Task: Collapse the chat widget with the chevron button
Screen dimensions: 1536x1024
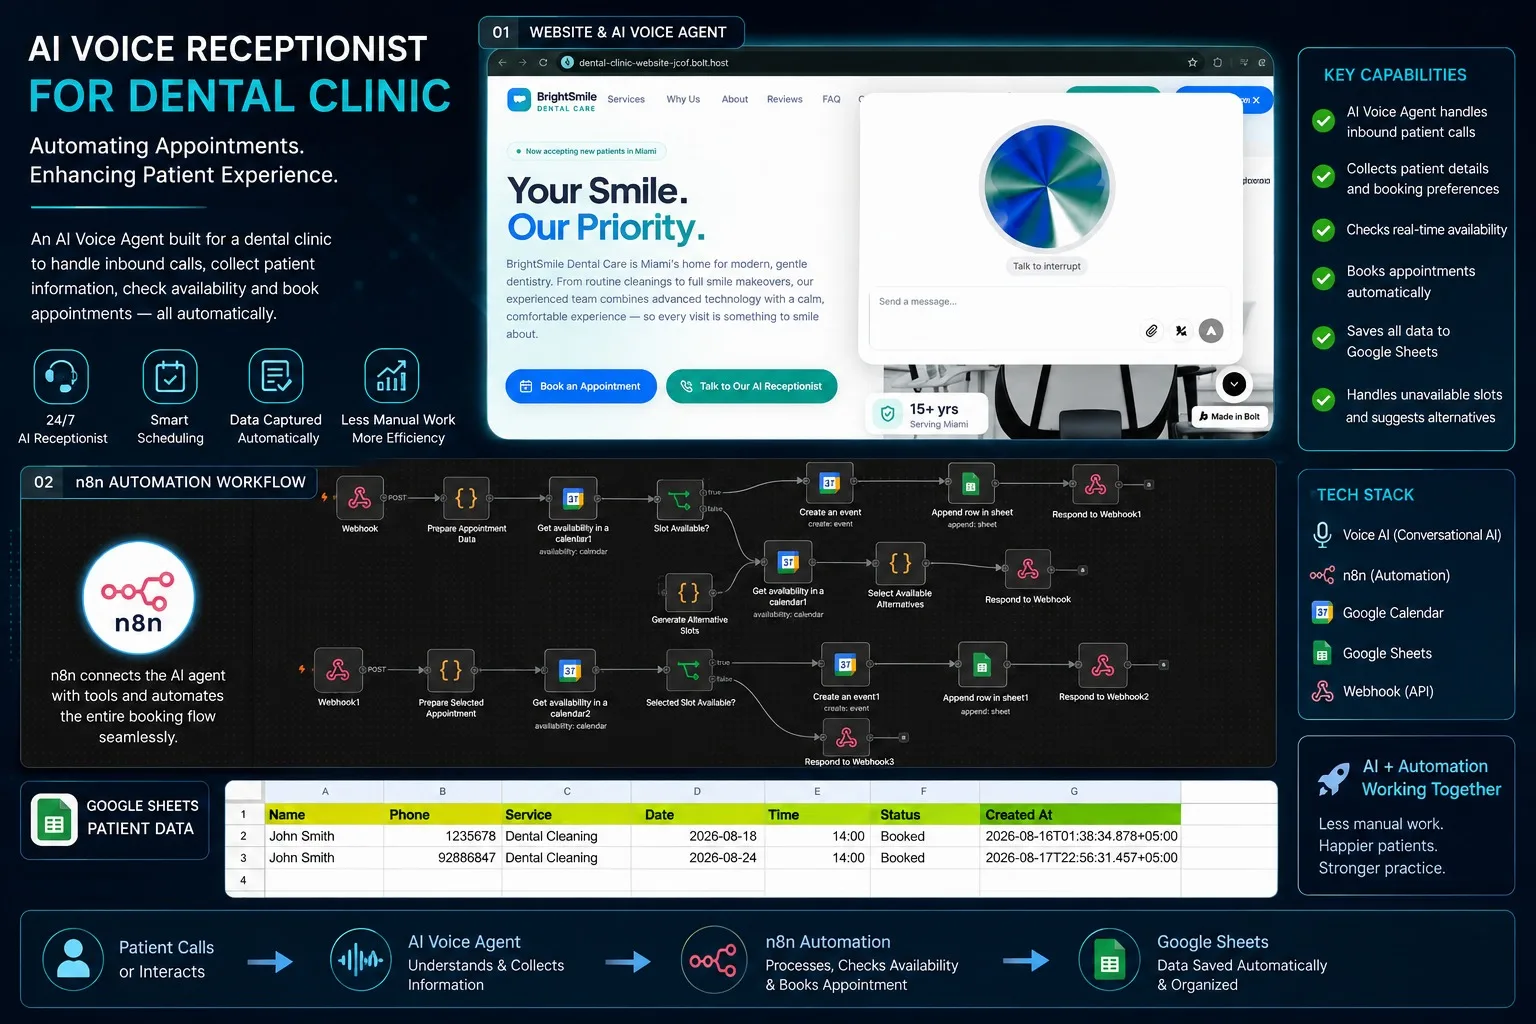Action: coord(1234,384)
